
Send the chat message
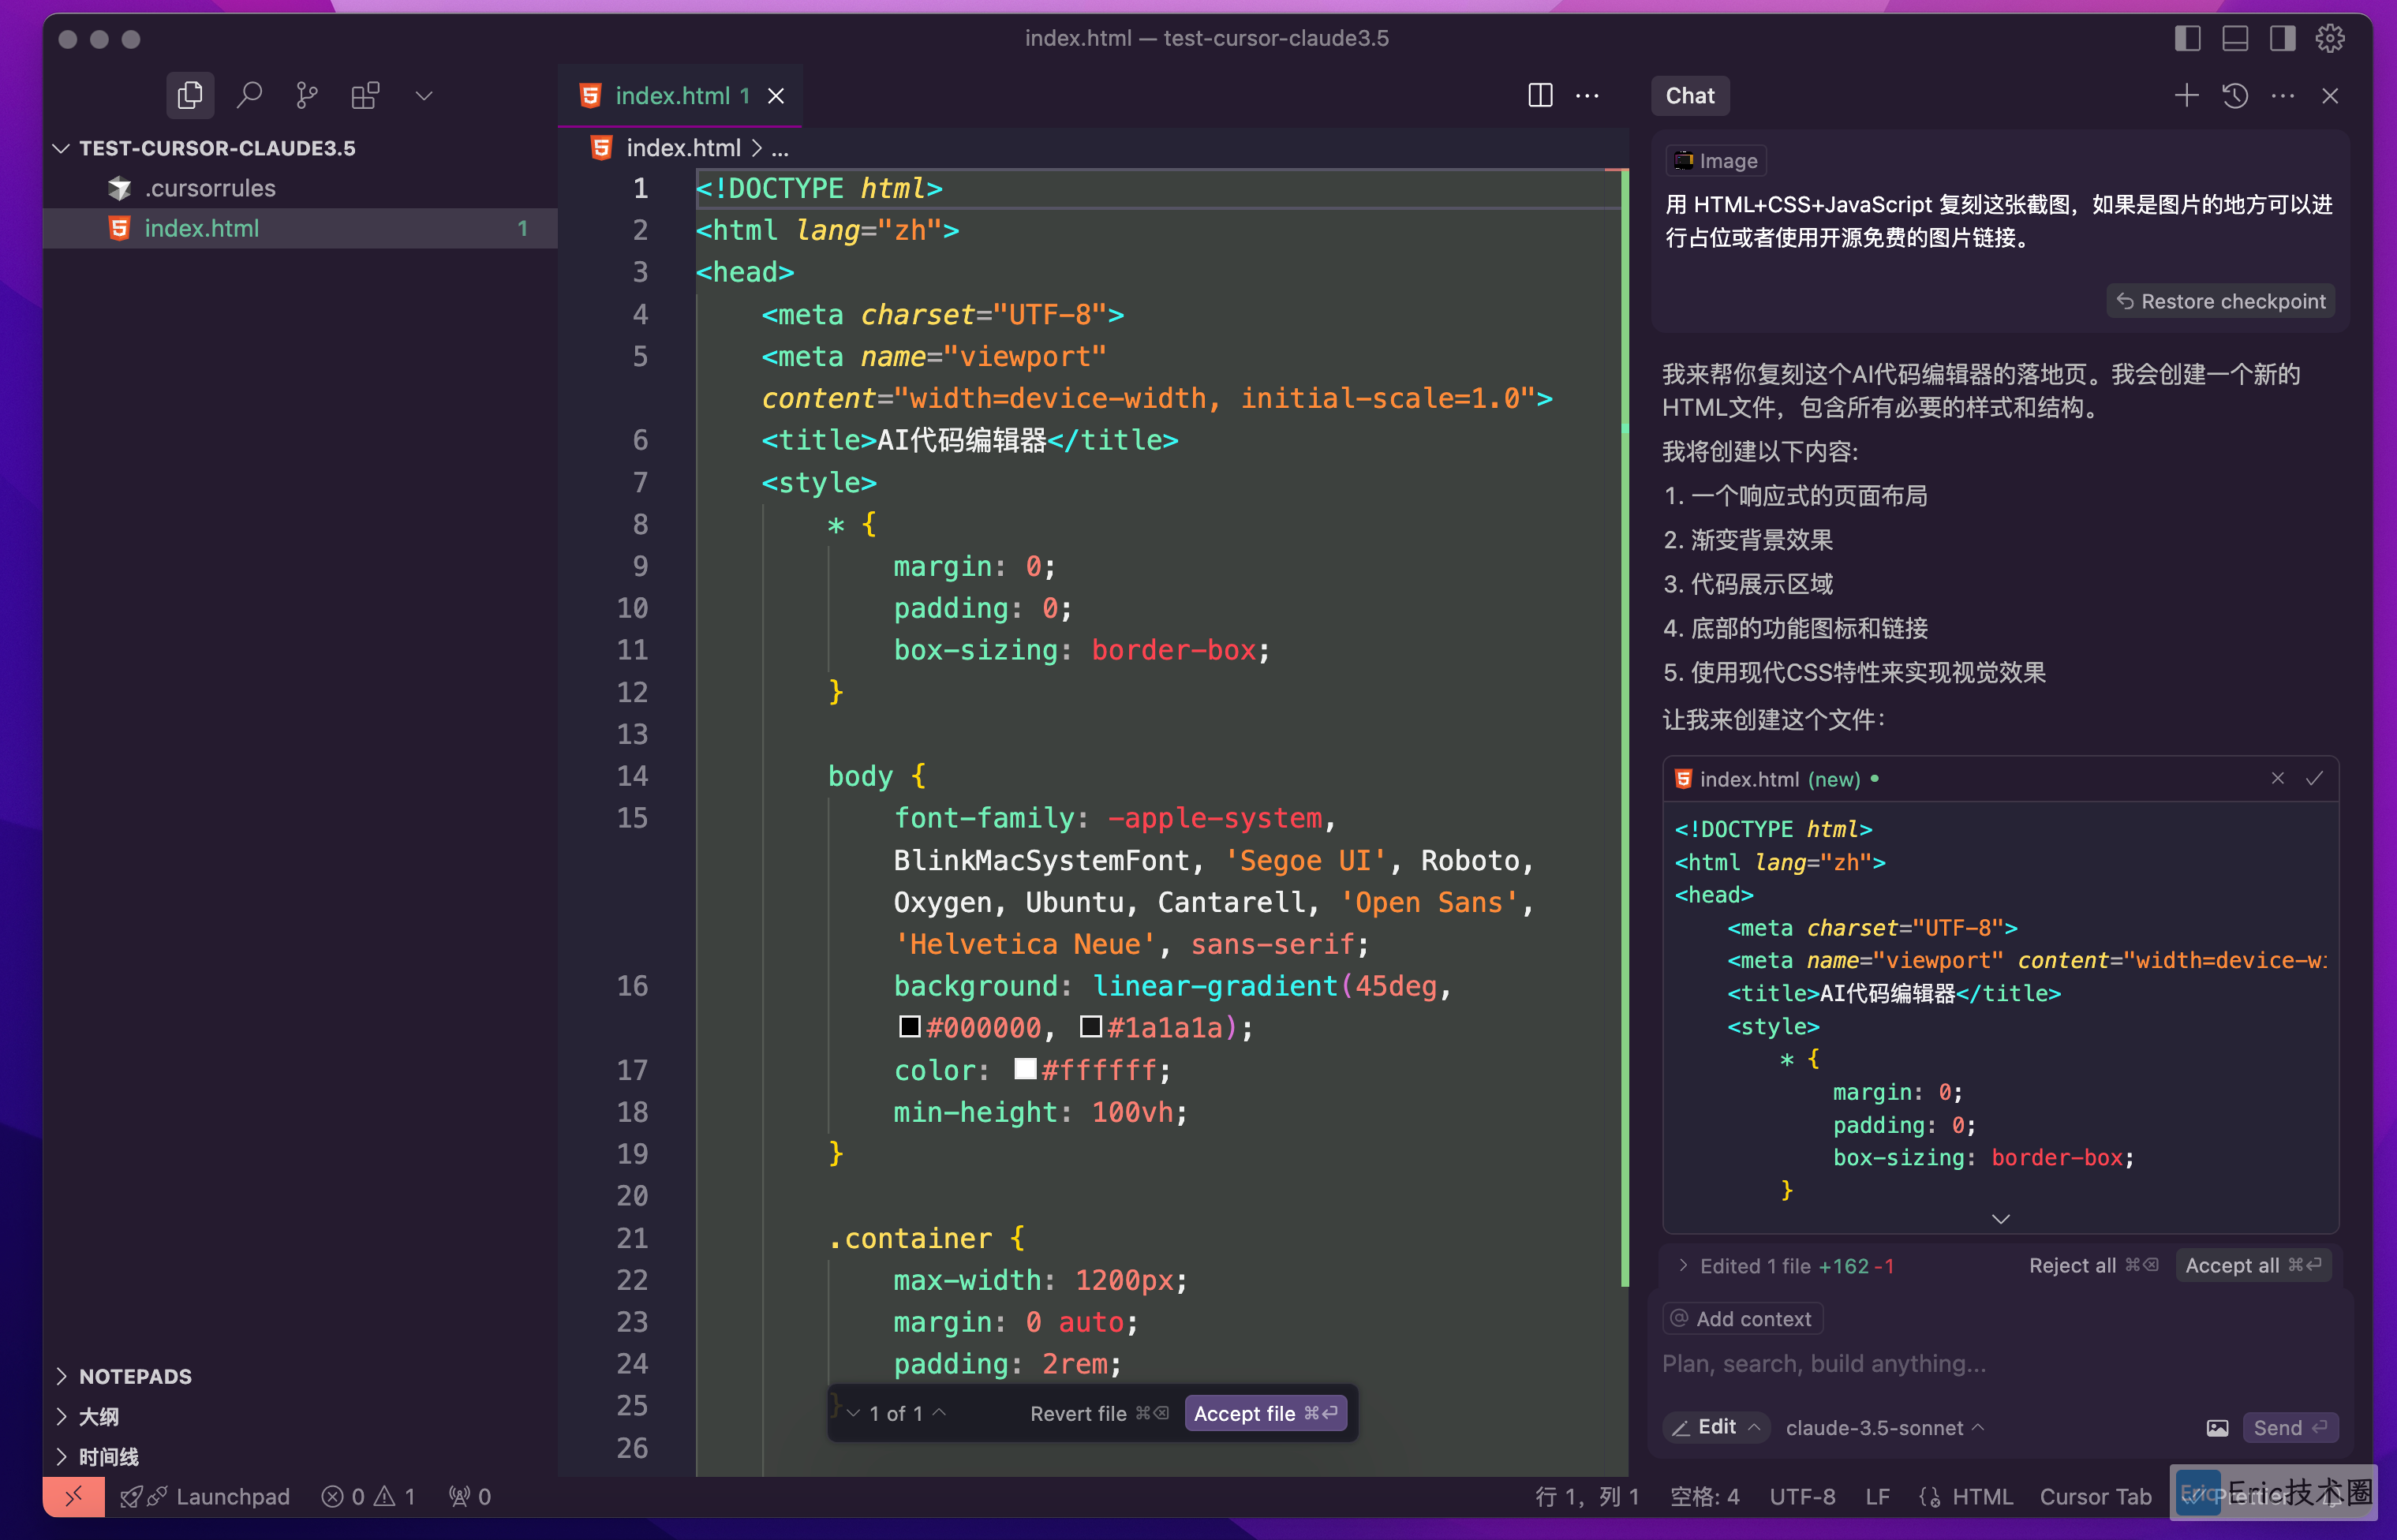(2290, 1428)
